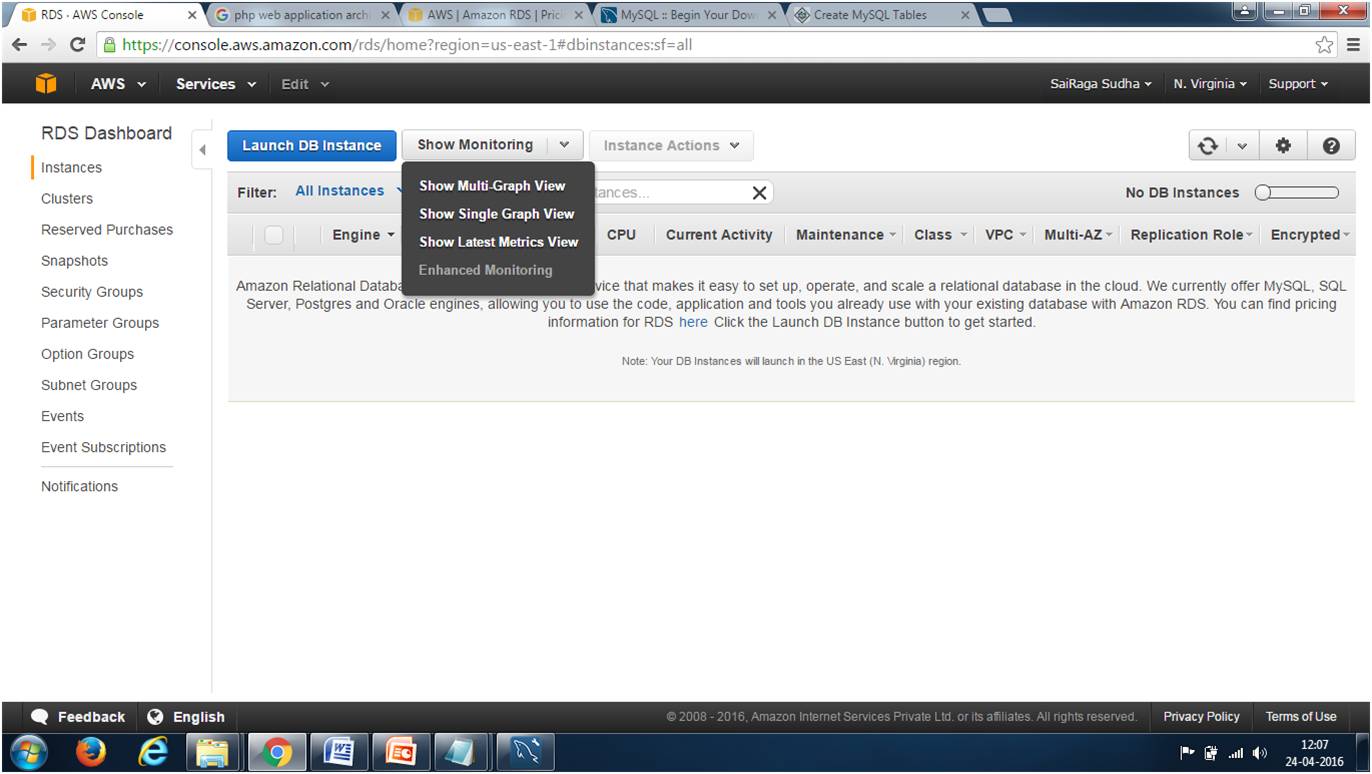Sort by the Class column header
Image resolution: width=1372 pixels, height=774 pixels.
pyautogui.click(x=940, y=235)
